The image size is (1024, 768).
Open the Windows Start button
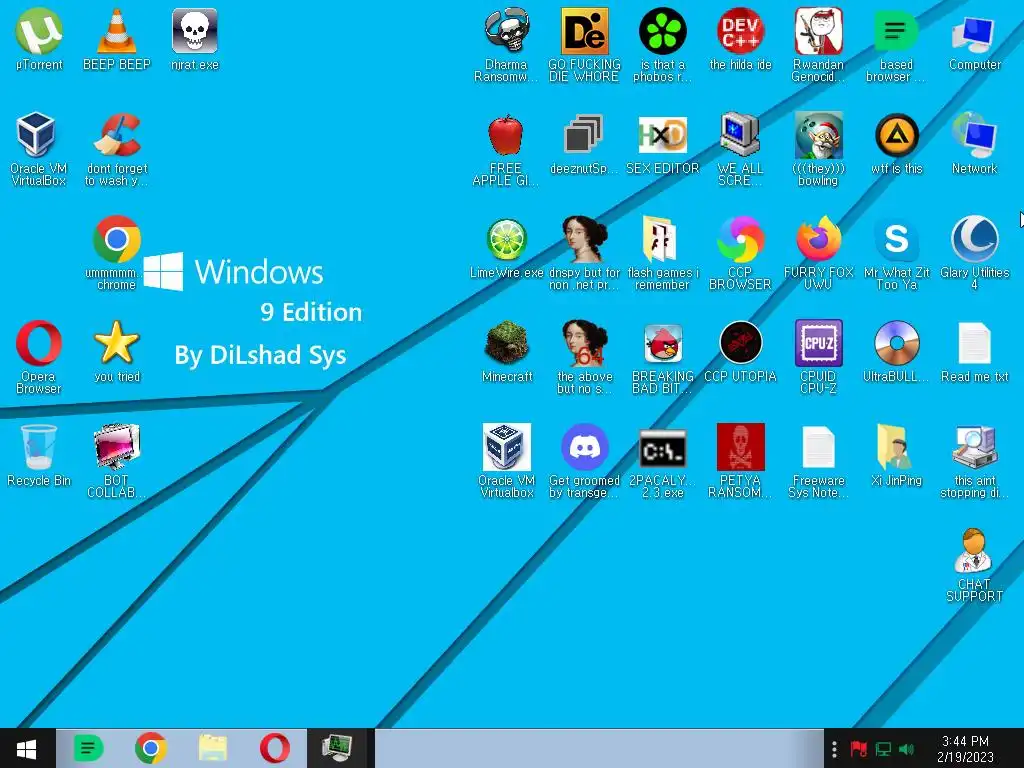27,748
